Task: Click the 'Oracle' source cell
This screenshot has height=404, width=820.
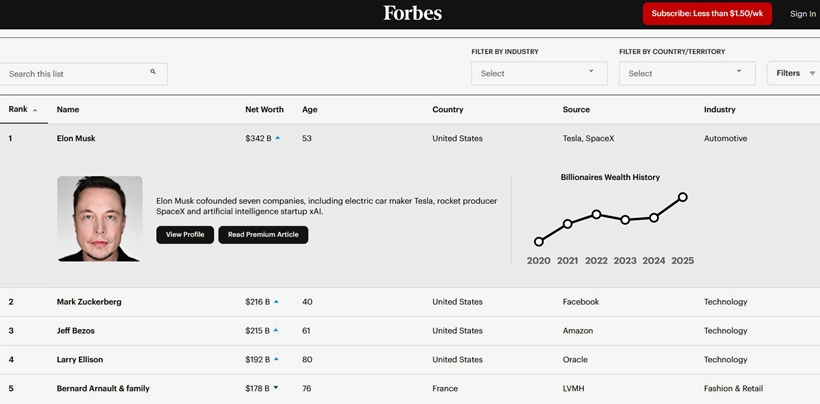Action: click(x=575, y=360)
